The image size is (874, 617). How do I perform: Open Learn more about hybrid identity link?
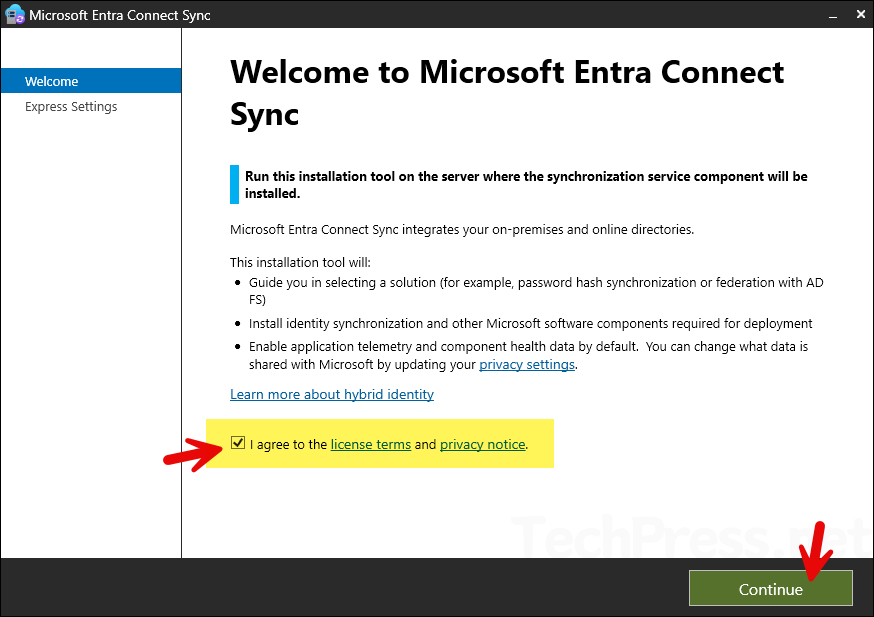[332, 395]
